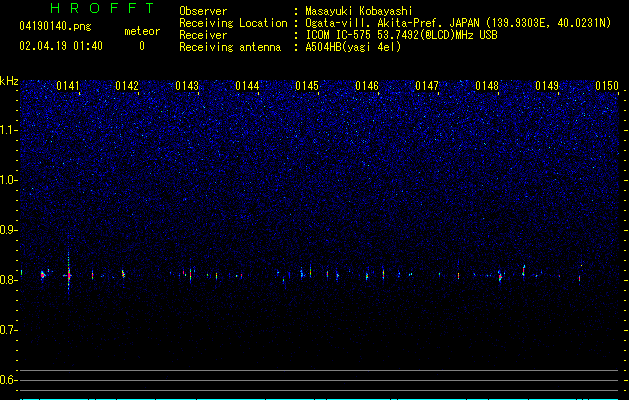The width and height of the screenshot is (629, 400).
Task: Click the Receiving Location label
Action: 233,23
